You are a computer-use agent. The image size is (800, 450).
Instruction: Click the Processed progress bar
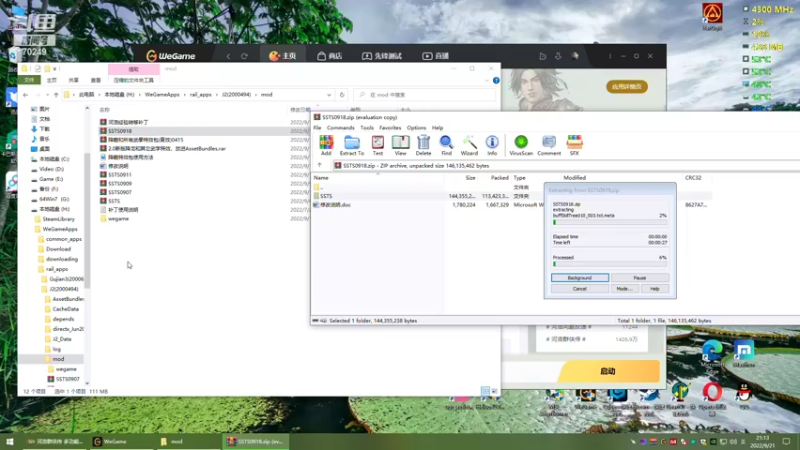610,264
